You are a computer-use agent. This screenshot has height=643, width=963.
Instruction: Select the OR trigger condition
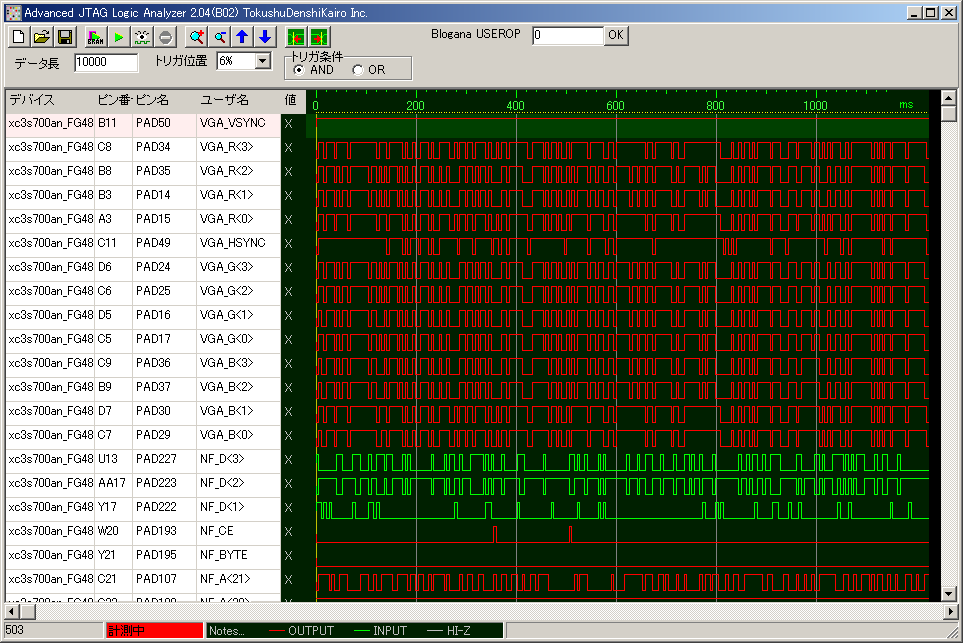click(358, 70)
